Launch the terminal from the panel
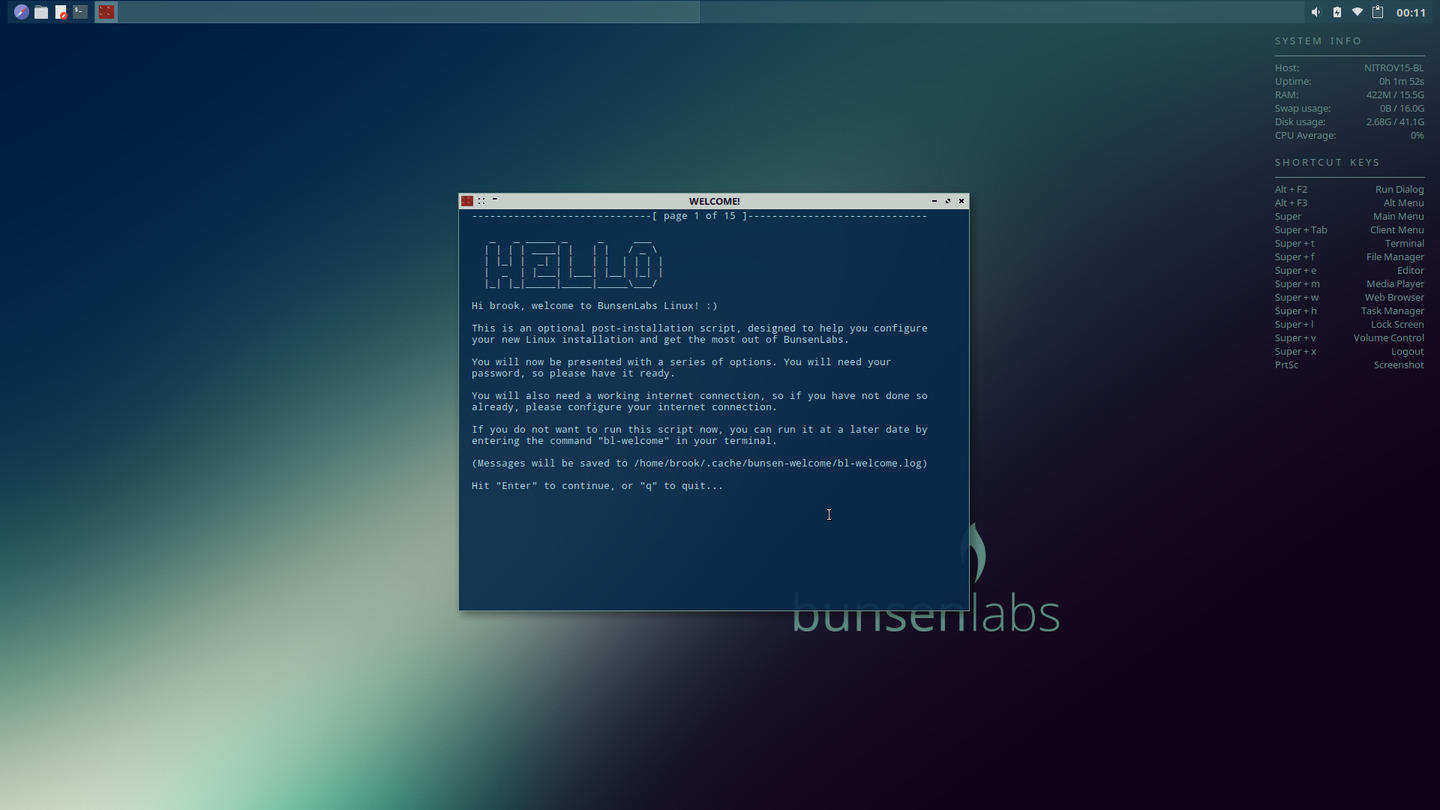The image size is (1440, 810). 80,12
